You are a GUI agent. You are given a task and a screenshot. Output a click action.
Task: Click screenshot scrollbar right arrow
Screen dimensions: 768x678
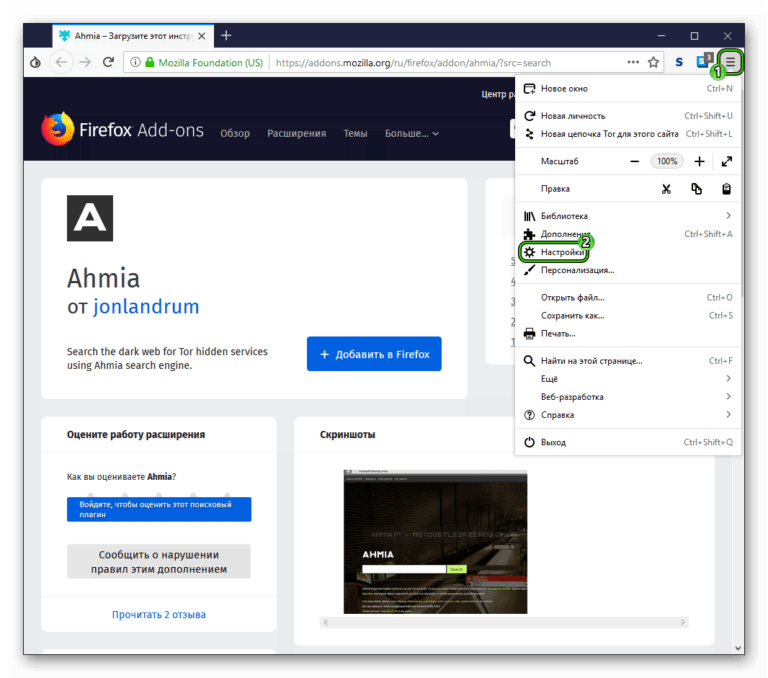coord(682,623)
